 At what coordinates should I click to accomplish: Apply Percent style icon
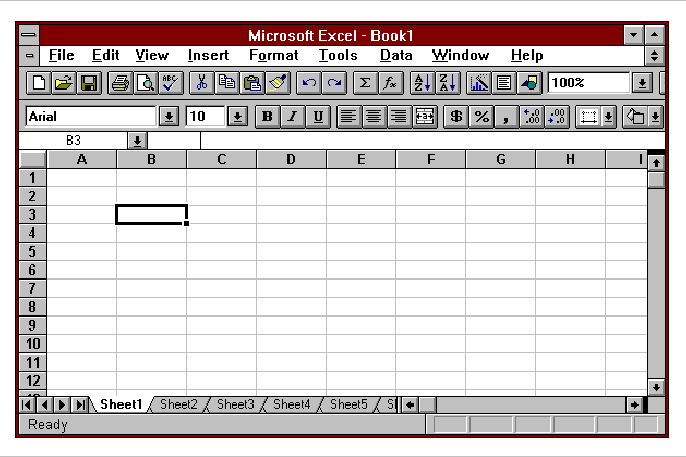pyautogui.click(x=481, y=117)
